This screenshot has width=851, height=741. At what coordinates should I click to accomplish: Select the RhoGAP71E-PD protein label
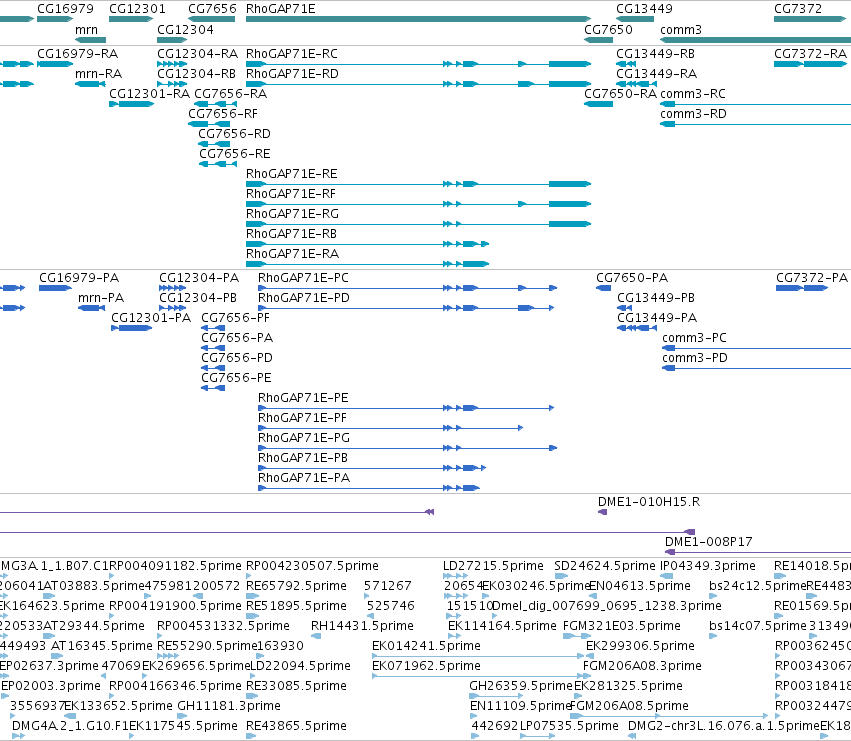303,298
